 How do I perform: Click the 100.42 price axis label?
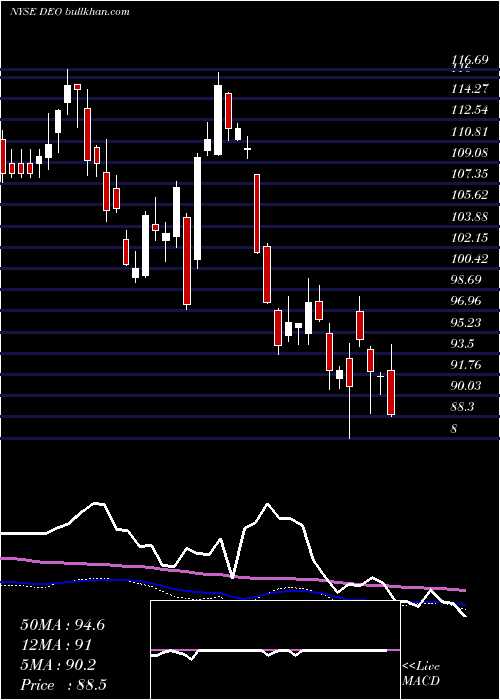(469, 258)
